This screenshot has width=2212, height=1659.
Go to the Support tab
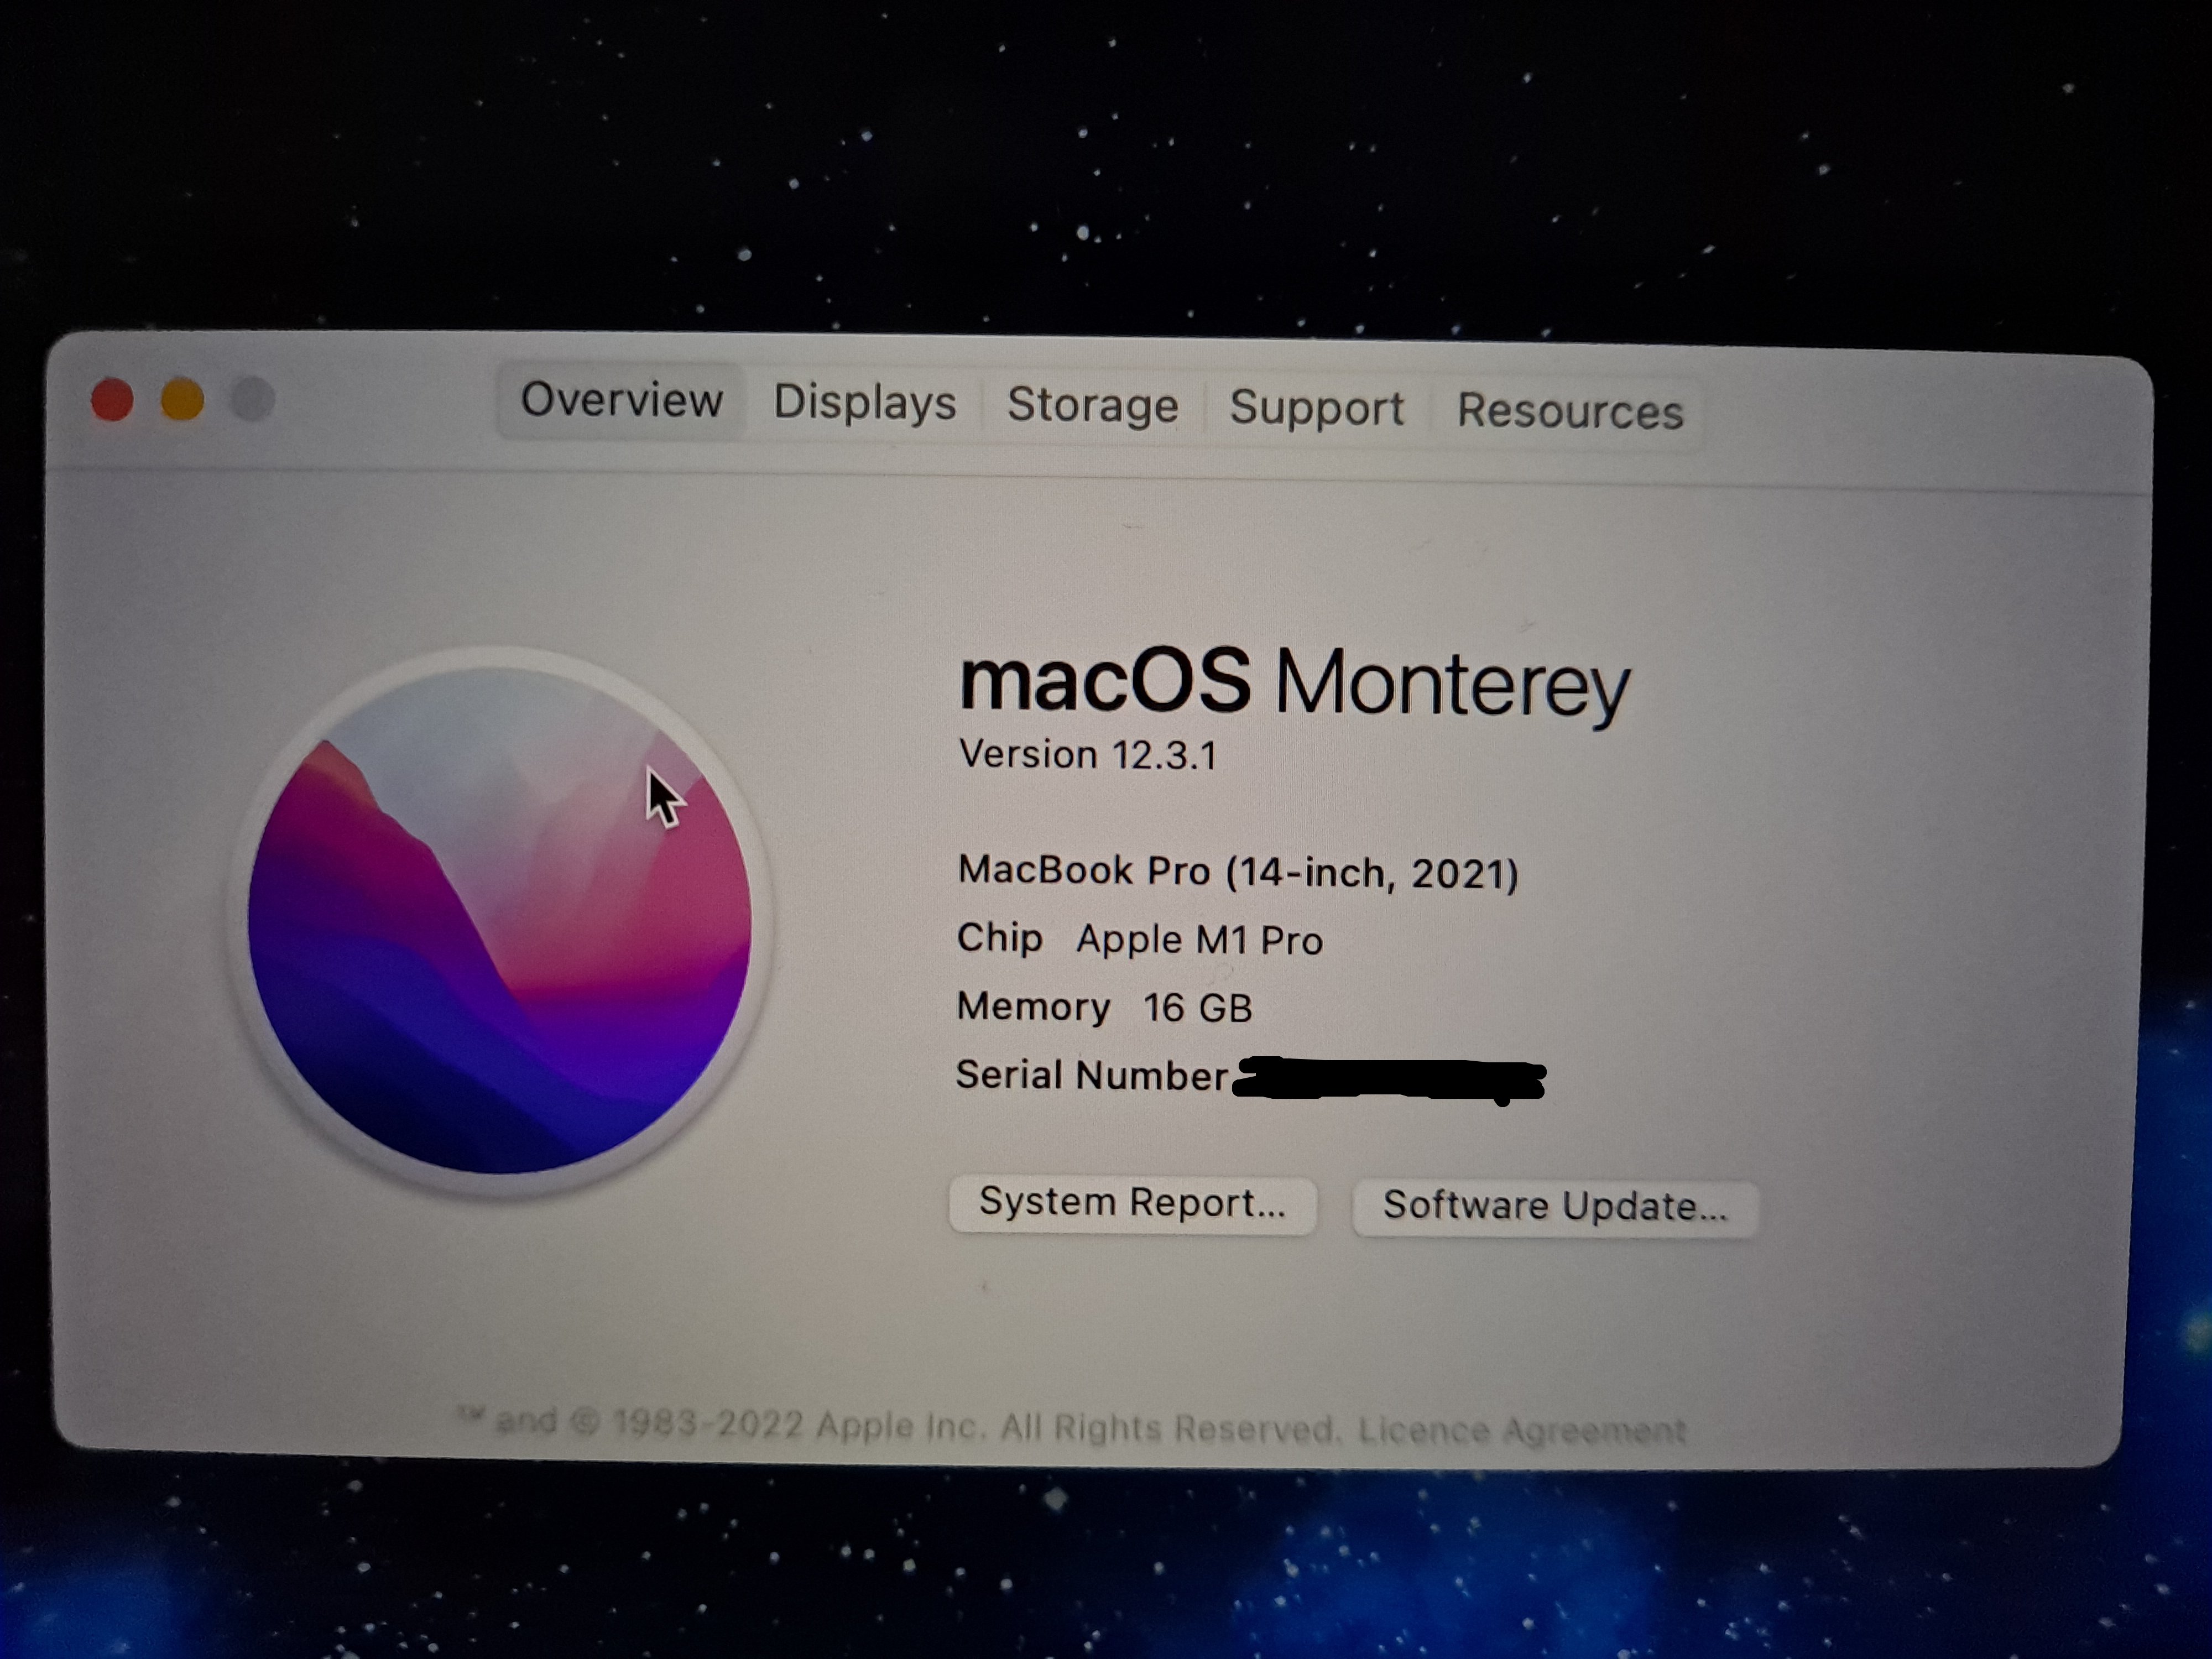pos(1316,408)
